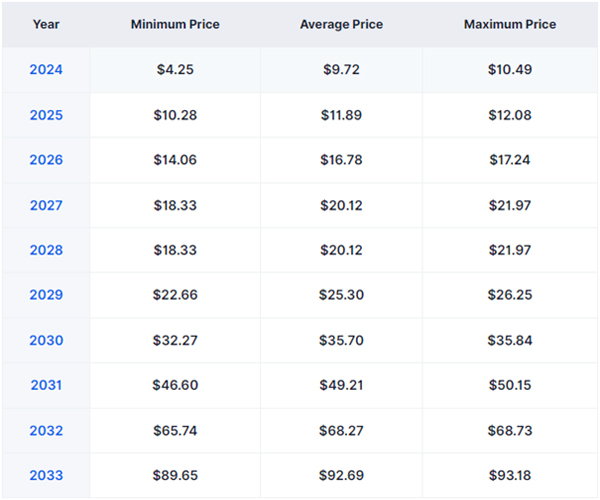Select the $93.18 maximum price cell
The image size is (600, 500).
(510, 475)
